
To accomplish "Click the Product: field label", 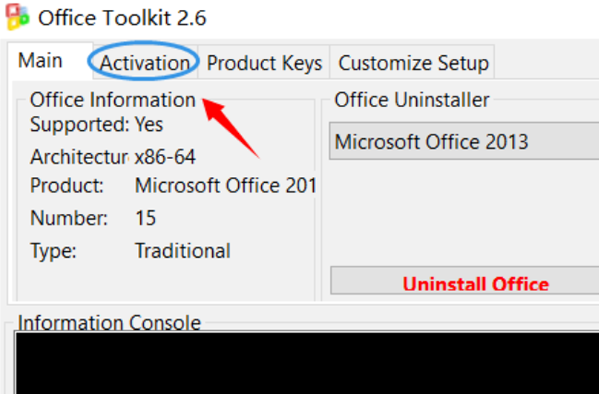I will pos(67,185).
